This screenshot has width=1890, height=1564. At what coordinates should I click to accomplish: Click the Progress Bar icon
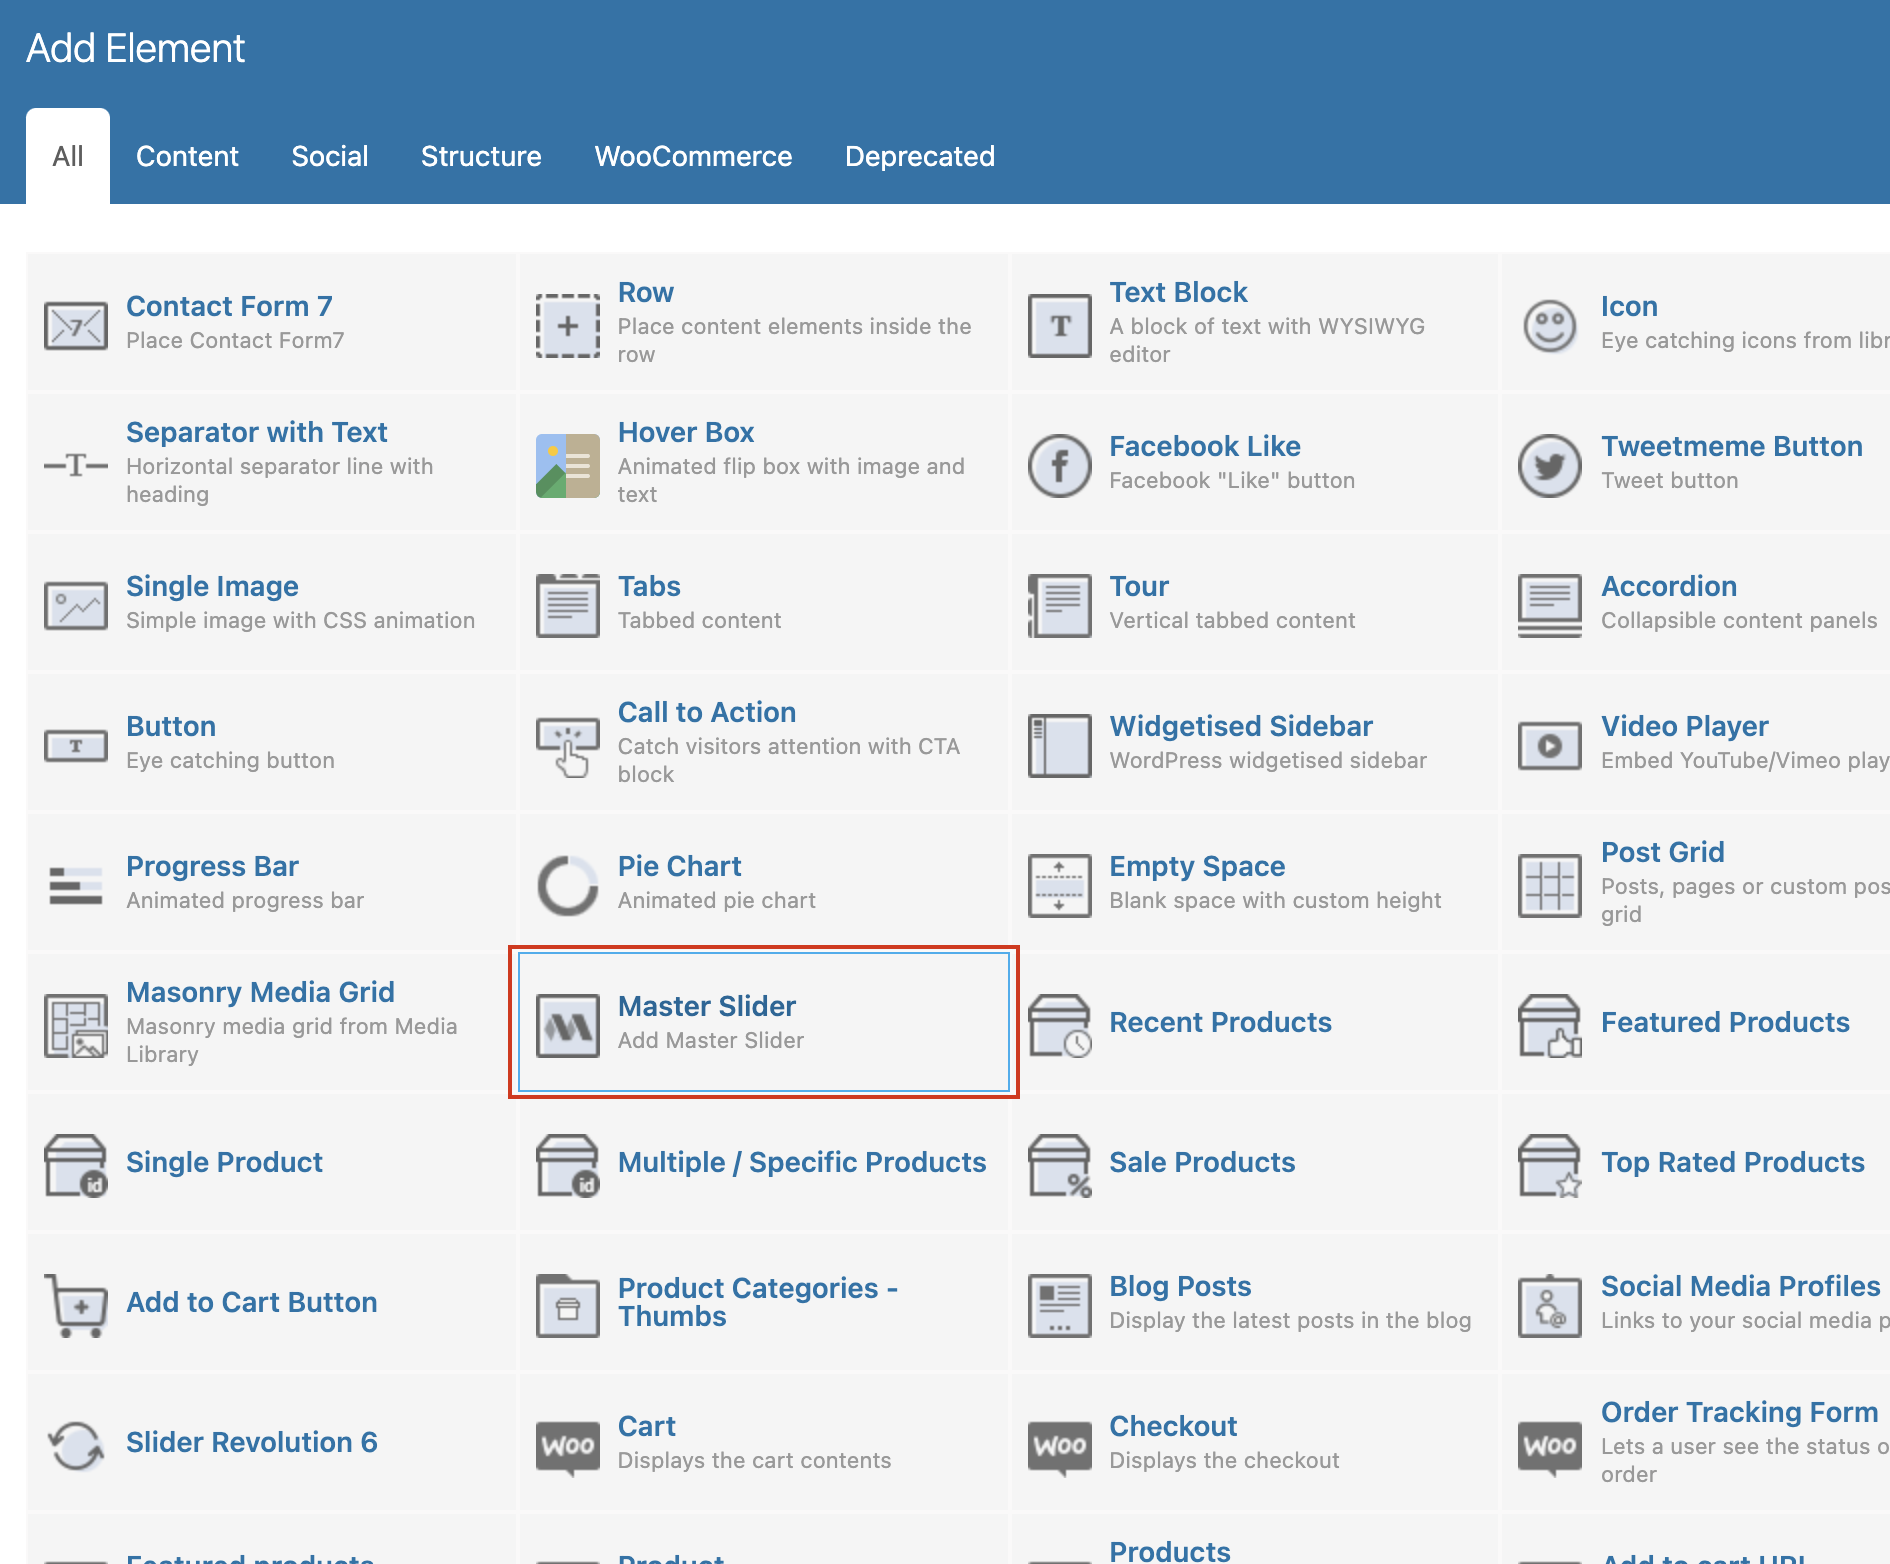76,885
